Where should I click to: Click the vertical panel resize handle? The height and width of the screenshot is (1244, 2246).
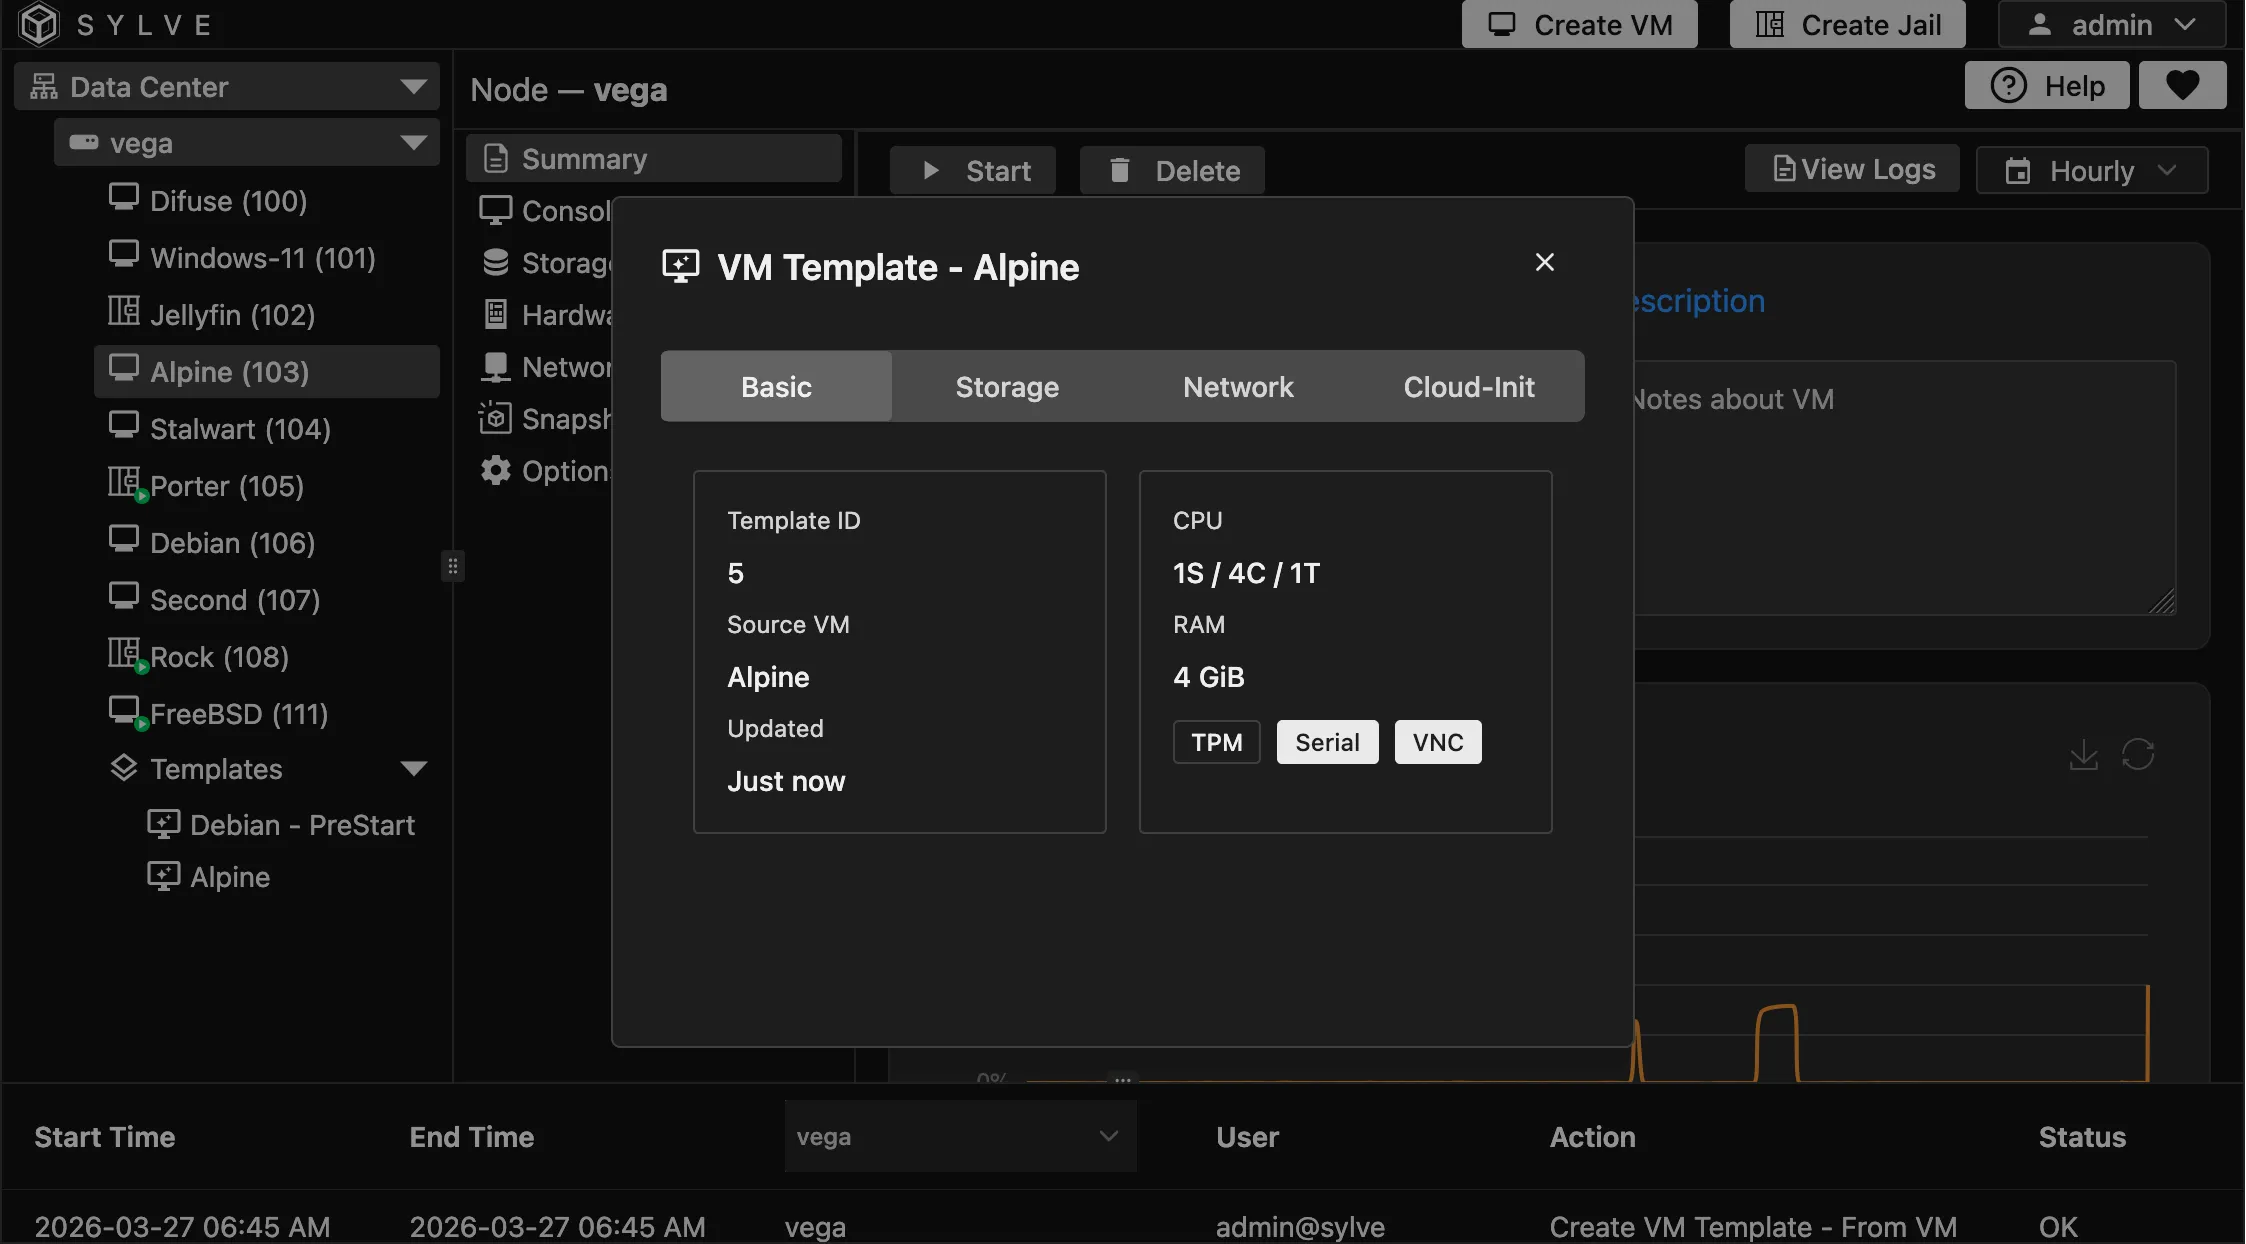(x=453, y=566)
